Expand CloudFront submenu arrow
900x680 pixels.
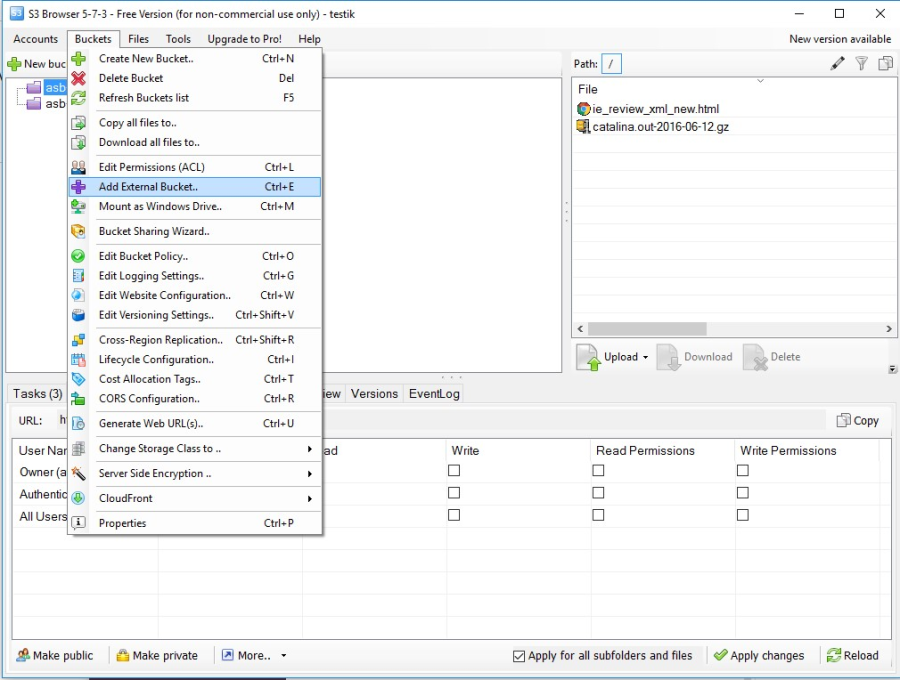[309, 499]
